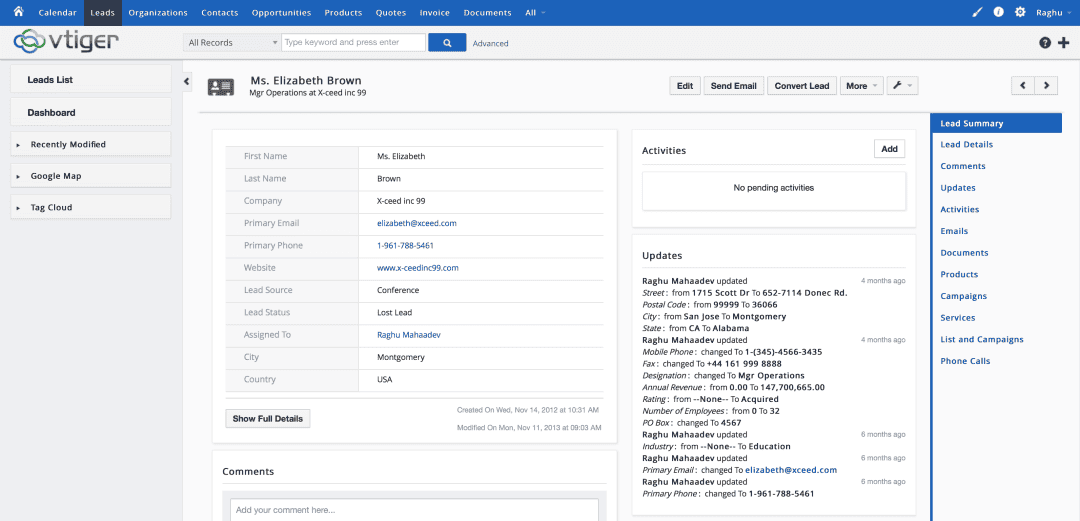Go to the previous lead record arrow
The width and height of the screenshot is (1080, 521).
[x=1022, y=86]
